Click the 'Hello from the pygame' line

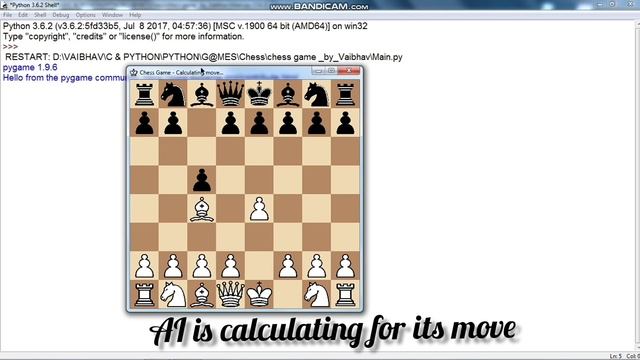(64, 78)
